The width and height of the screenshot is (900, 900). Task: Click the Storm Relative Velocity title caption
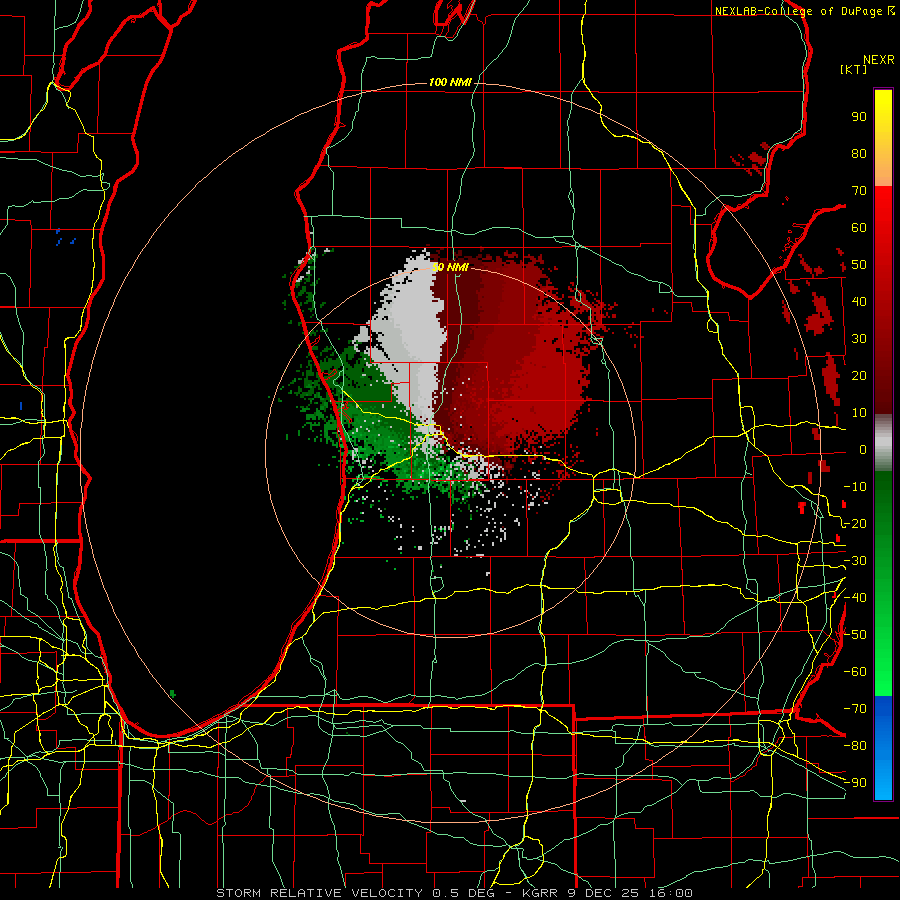(x=454, y=893)
